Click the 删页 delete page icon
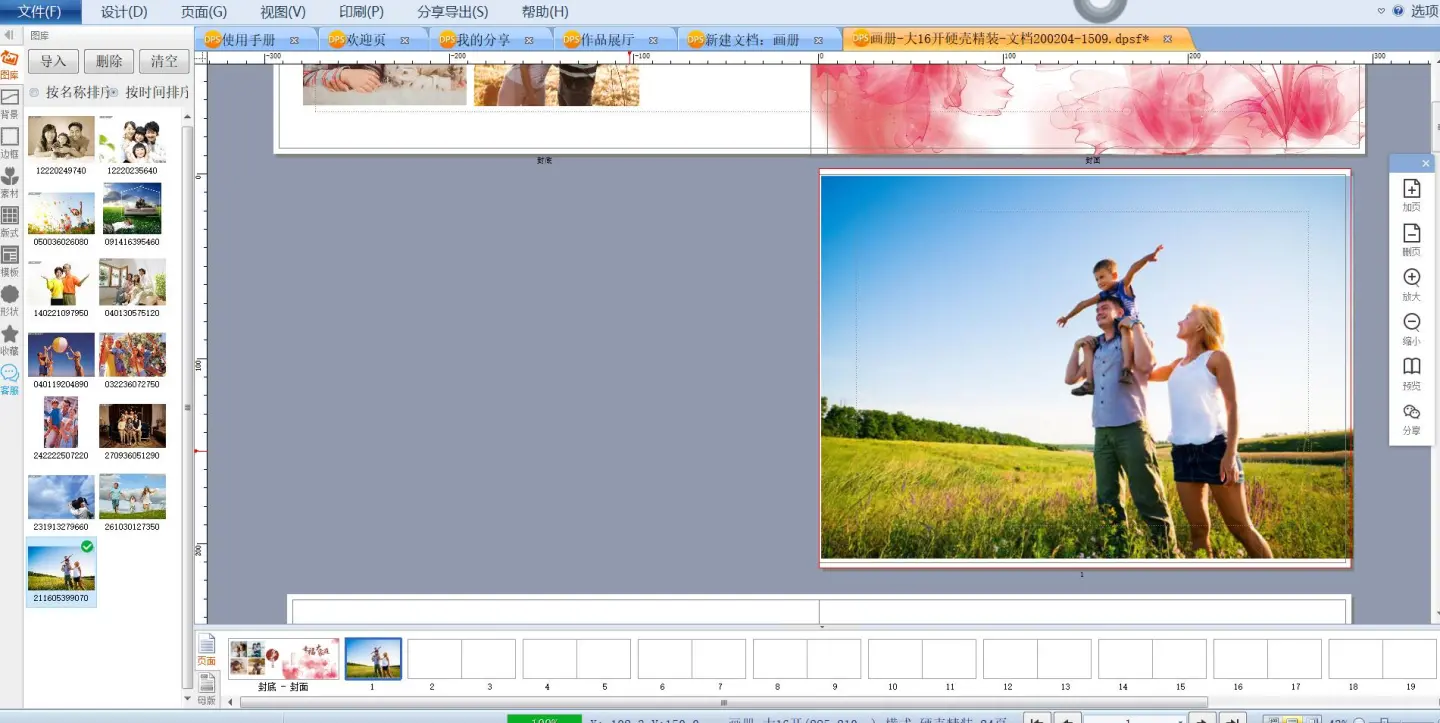This screenshot has width=1440, height=723. 1411,234
